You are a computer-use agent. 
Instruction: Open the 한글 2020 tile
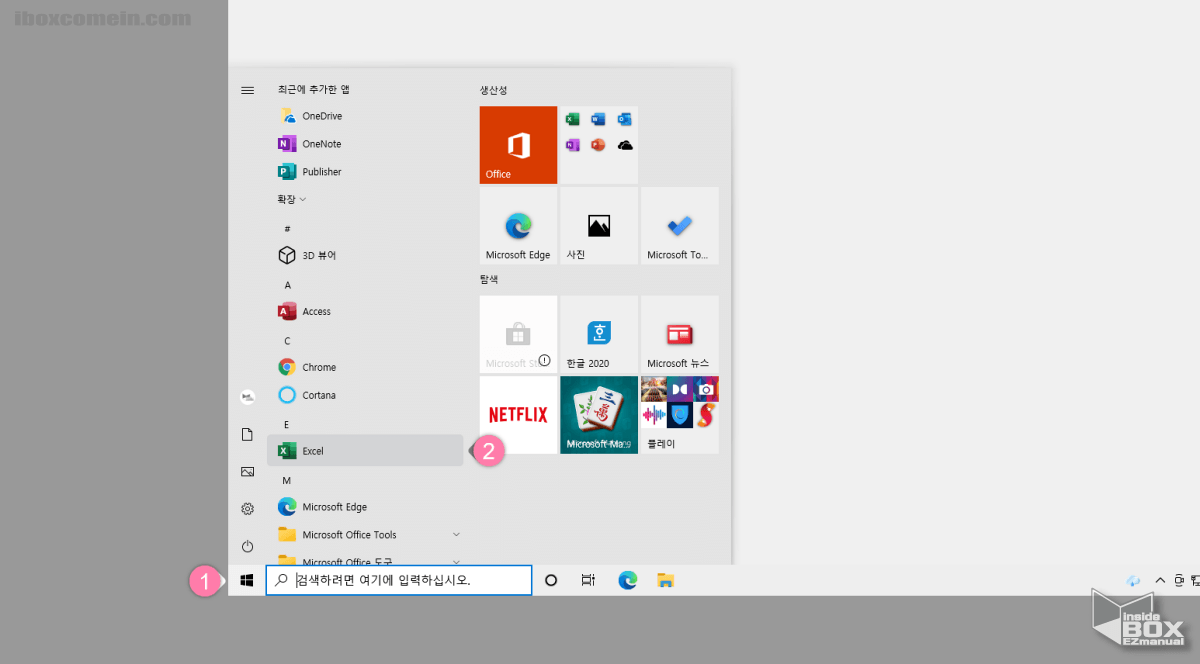point(598,334)
